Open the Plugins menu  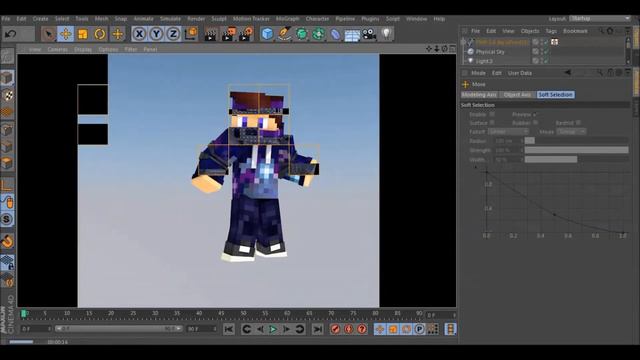[x=370, y=19]
